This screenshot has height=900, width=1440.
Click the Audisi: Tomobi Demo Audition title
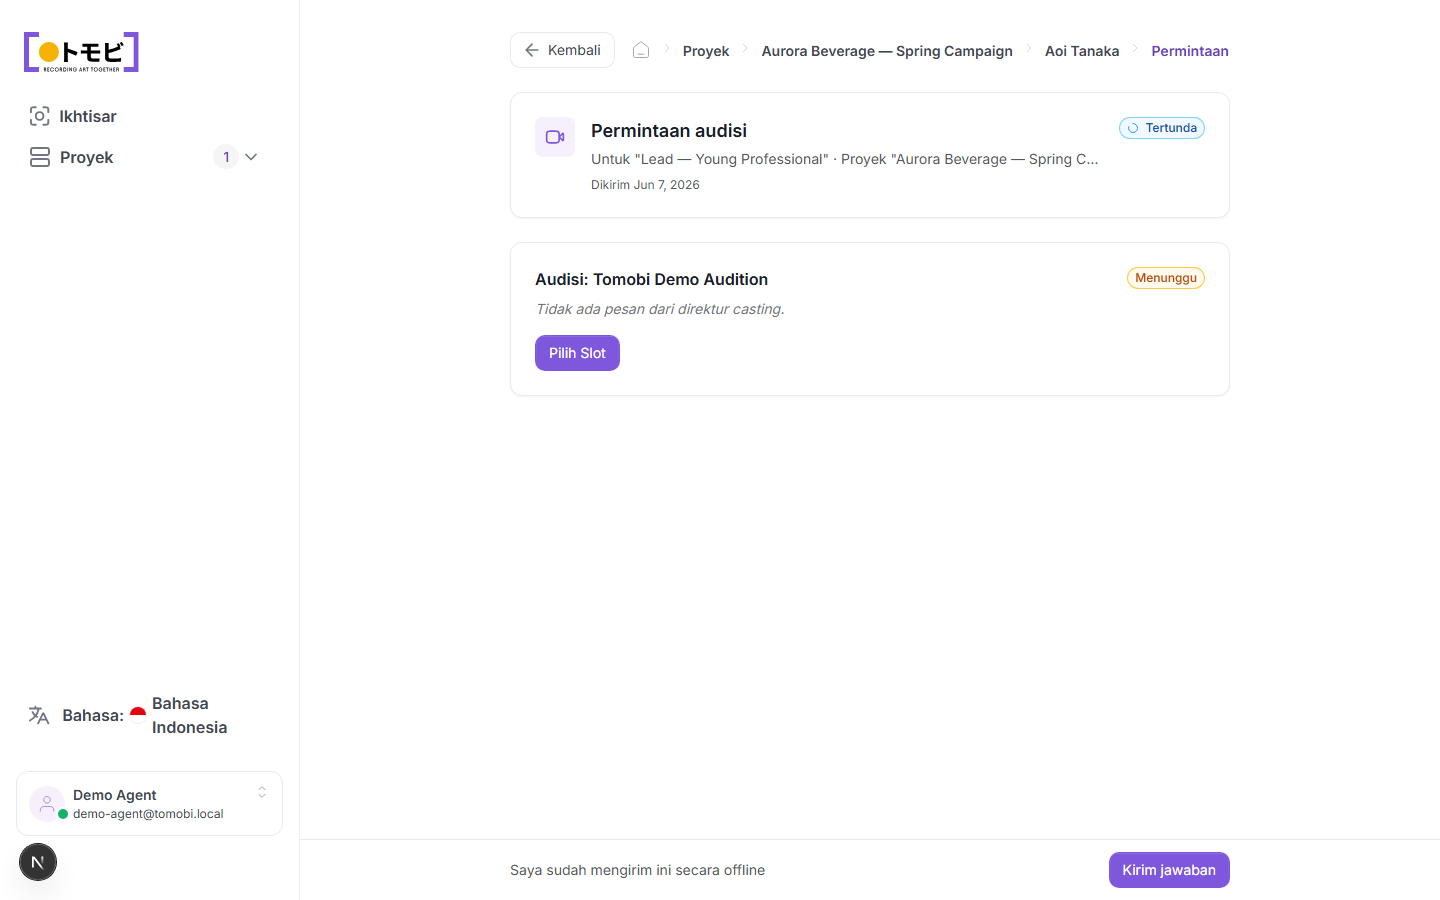point(651,280)
